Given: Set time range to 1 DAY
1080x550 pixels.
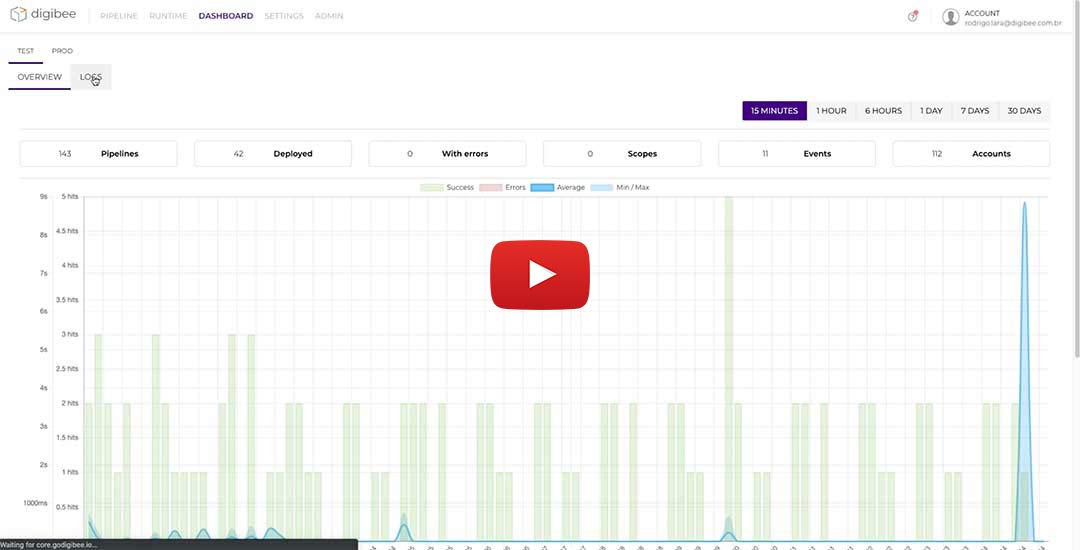Looking at the screenshot, I should point(931,111).
